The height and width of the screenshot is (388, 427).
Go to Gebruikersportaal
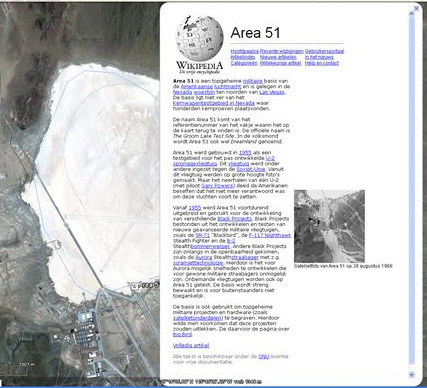324,51
